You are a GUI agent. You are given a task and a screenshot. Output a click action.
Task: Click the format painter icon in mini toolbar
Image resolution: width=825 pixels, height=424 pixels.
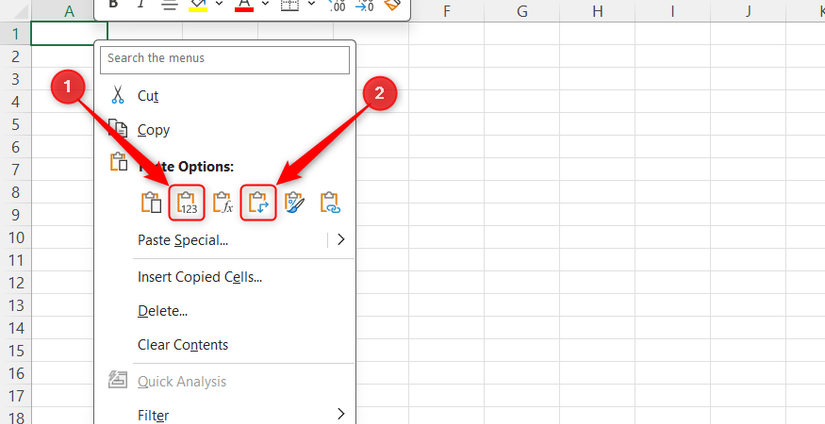(x=393, y=4)
